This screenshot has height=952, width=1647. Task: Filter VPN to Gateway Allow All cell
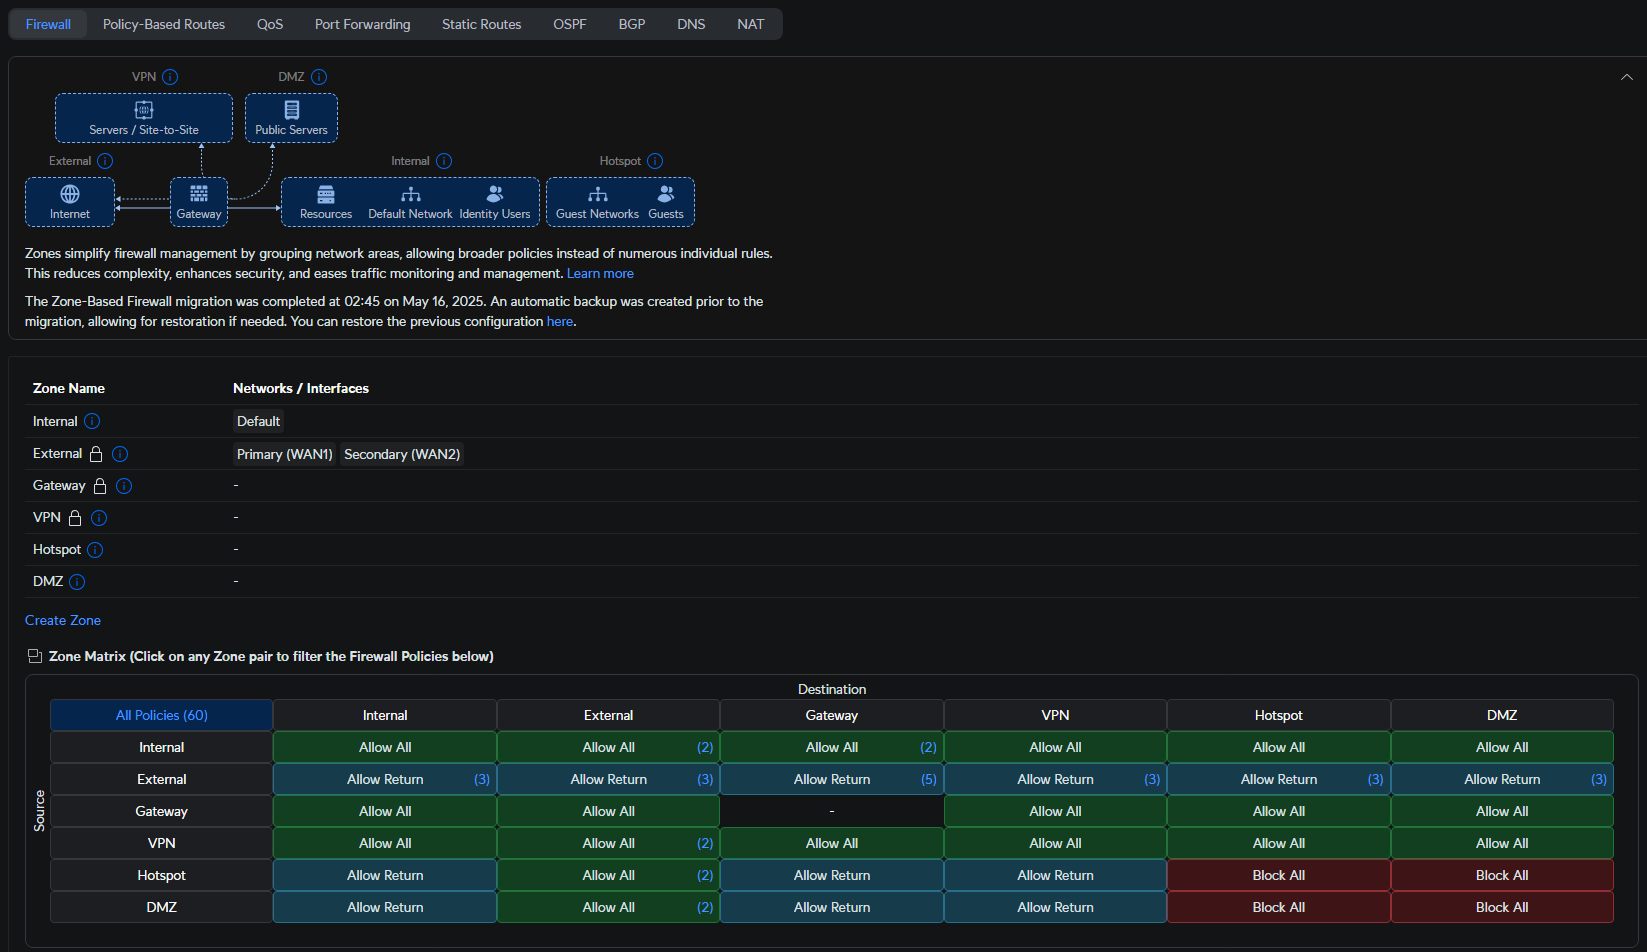click(832, 843)
